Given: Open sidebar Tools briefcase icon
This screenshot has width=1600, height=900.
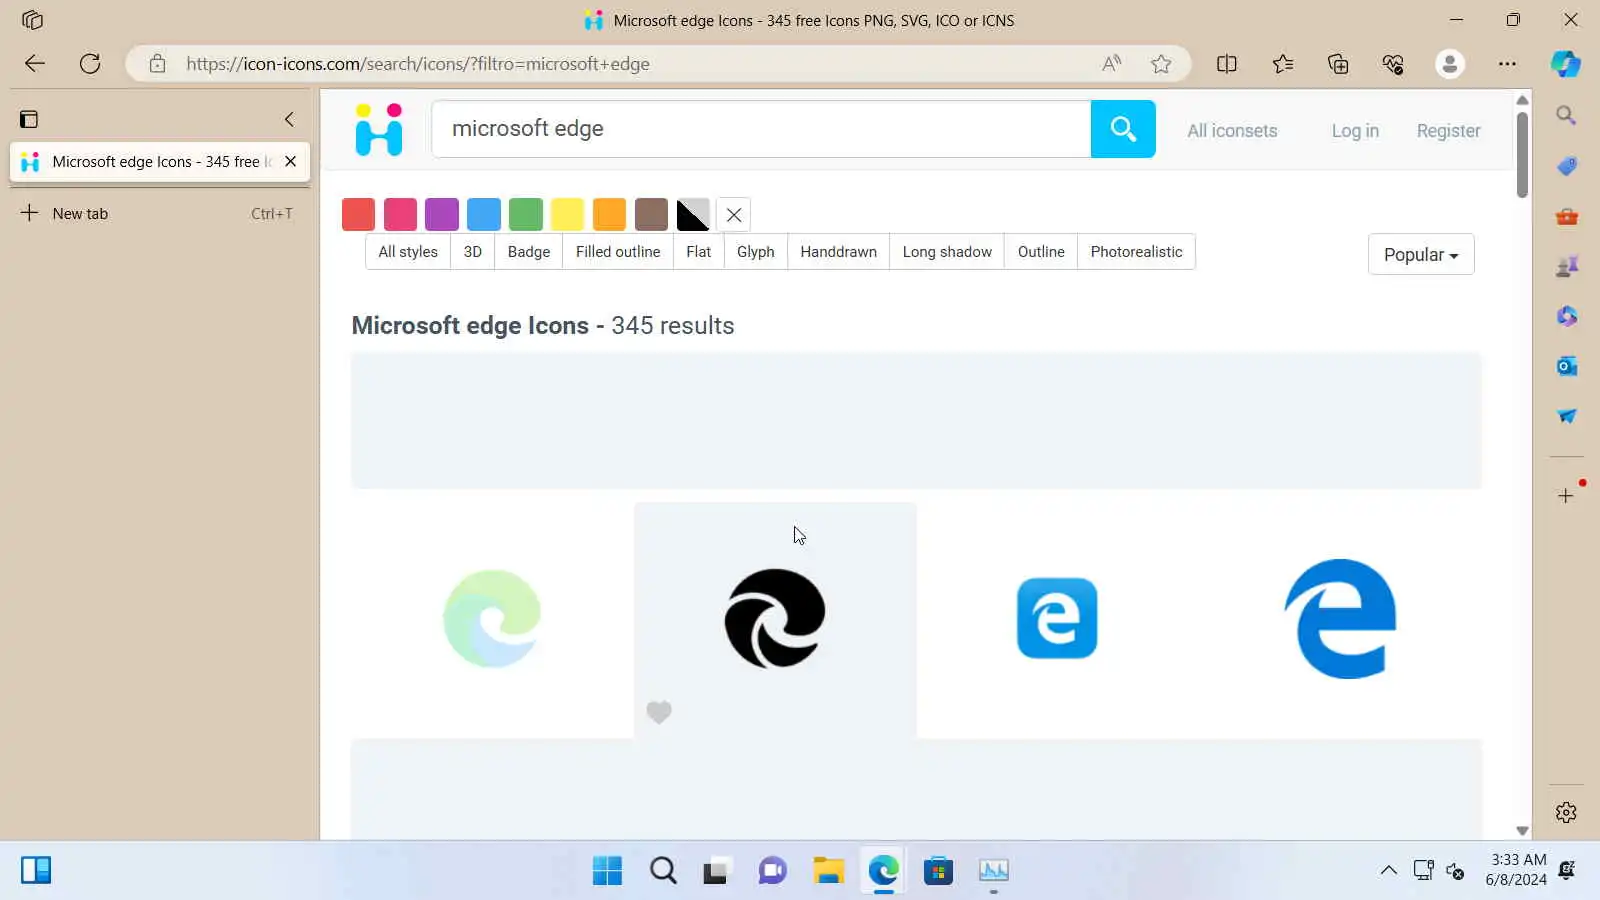Looking at the screenshot, I should [x=1566, y=216].
